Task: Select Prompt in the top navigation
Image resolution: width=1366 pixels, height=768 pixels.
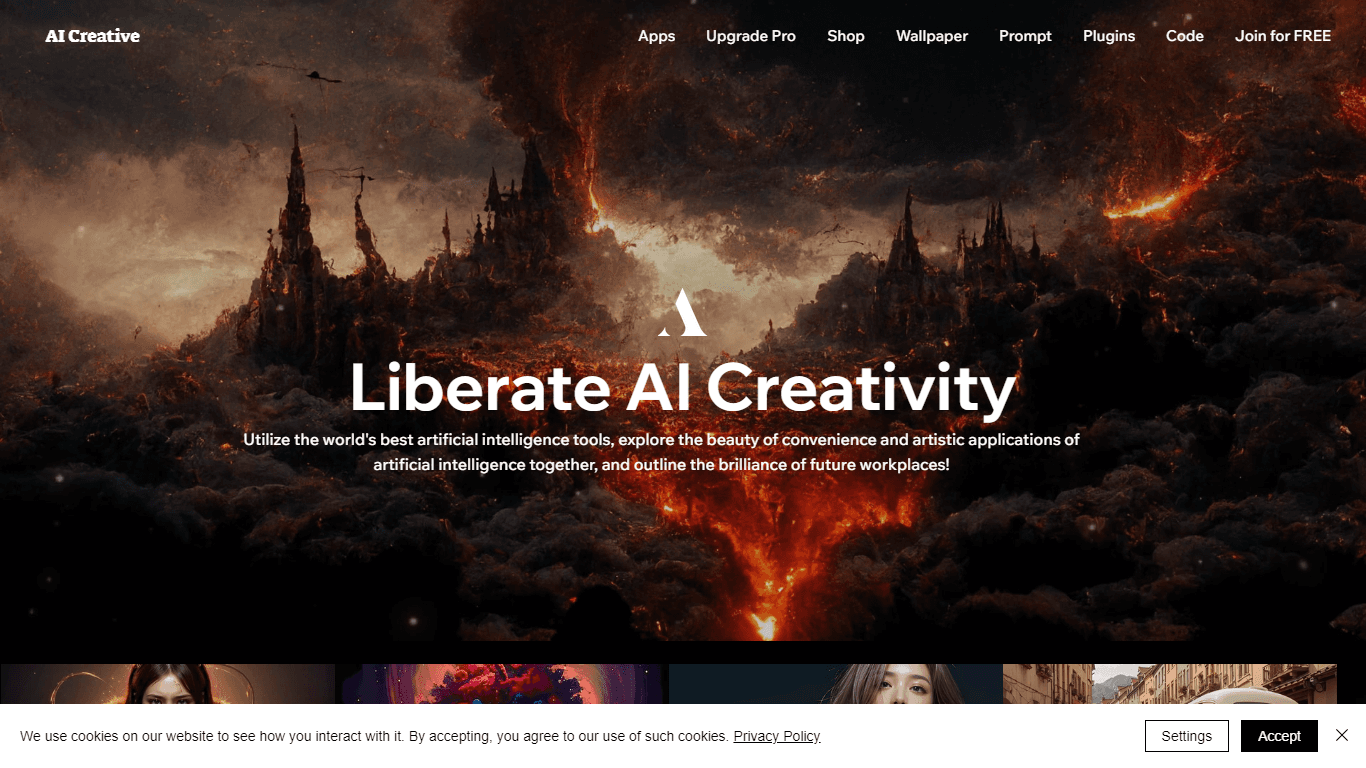Action: pyautogui.click(x=1025, y=36)
